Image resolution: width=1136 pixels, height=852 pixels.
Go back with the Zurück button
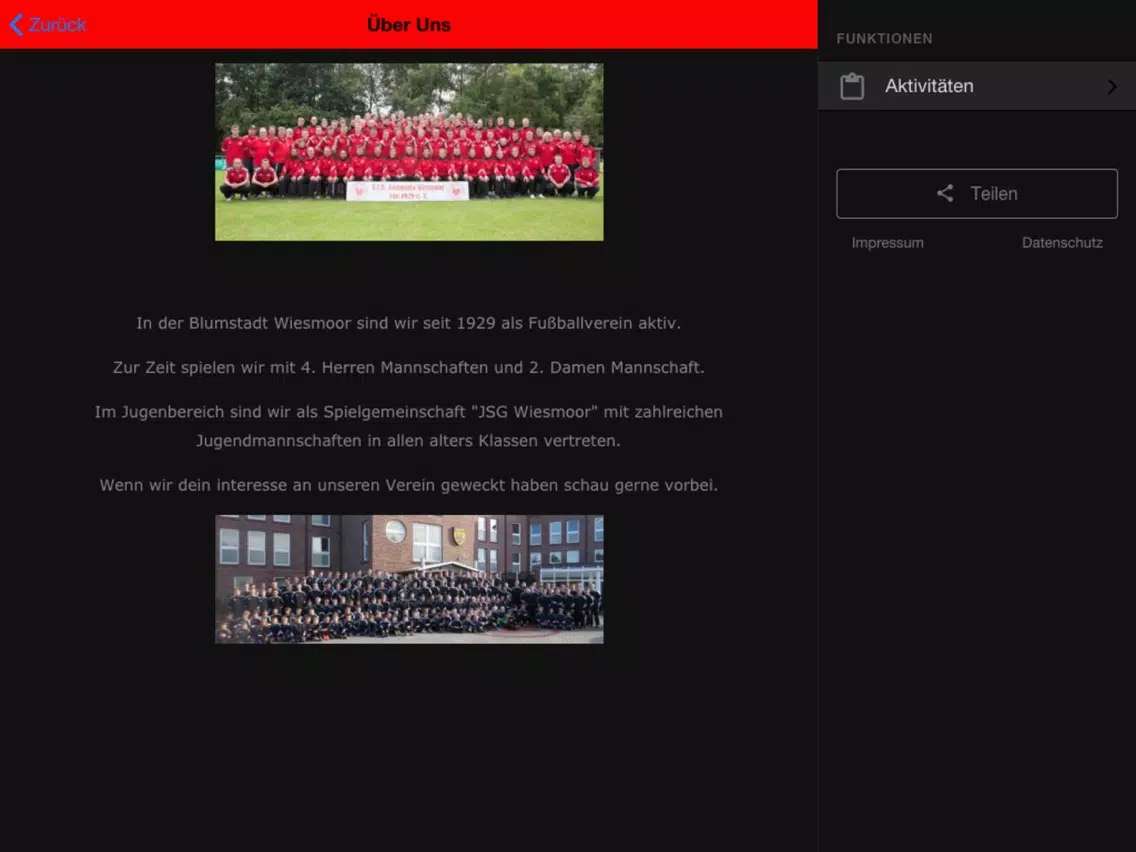click(48, 25)
